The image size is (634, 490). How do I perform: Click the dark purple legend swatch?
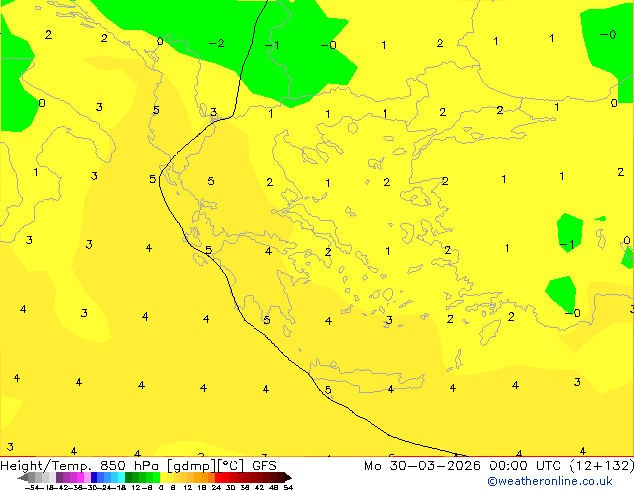59,477
